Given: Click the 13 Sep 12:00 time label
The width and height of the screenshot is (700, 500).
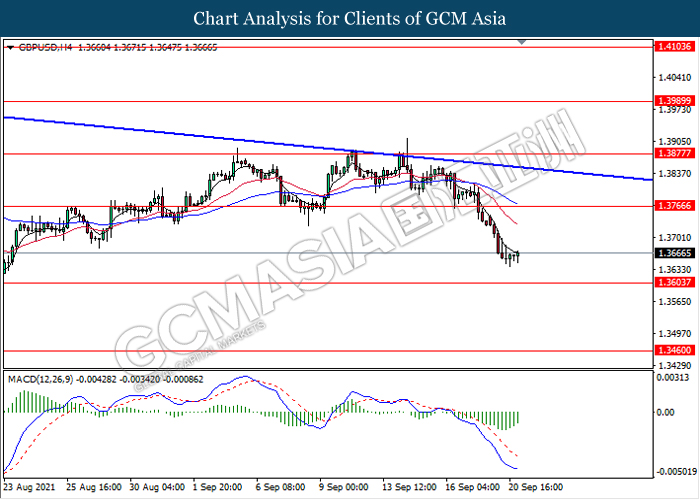Looking at the screenshot, I should 409,487.
